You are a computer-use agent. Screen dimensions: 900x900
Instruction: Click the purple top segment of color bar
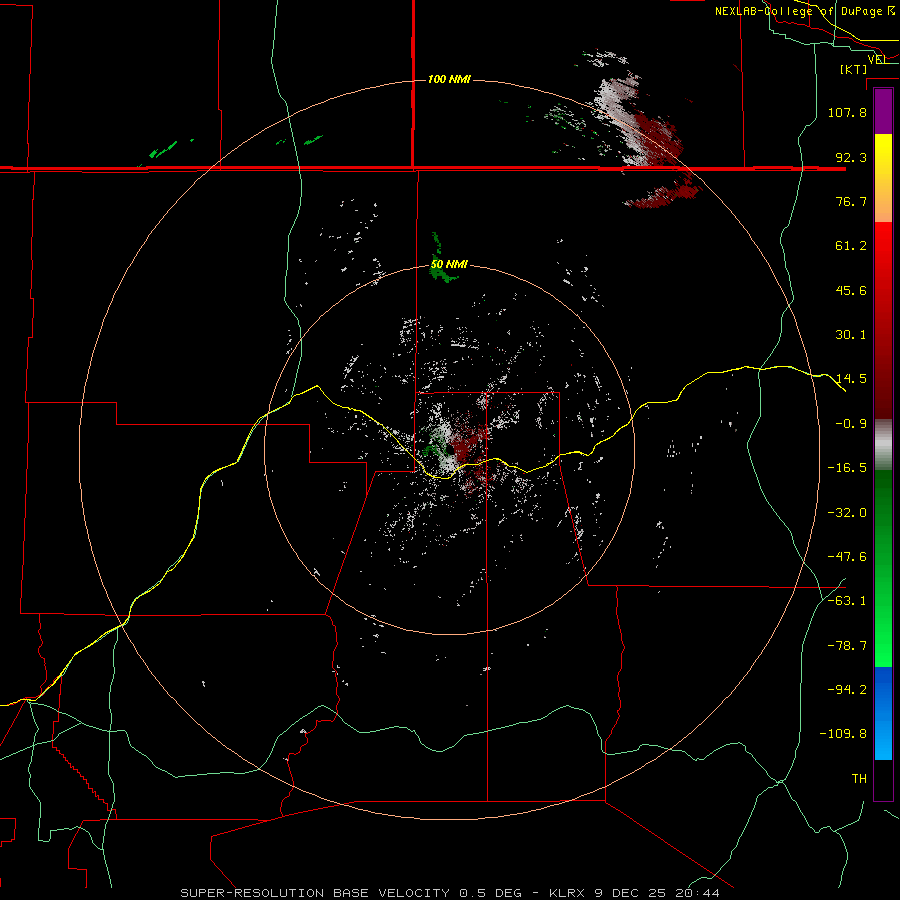point(883,112)
